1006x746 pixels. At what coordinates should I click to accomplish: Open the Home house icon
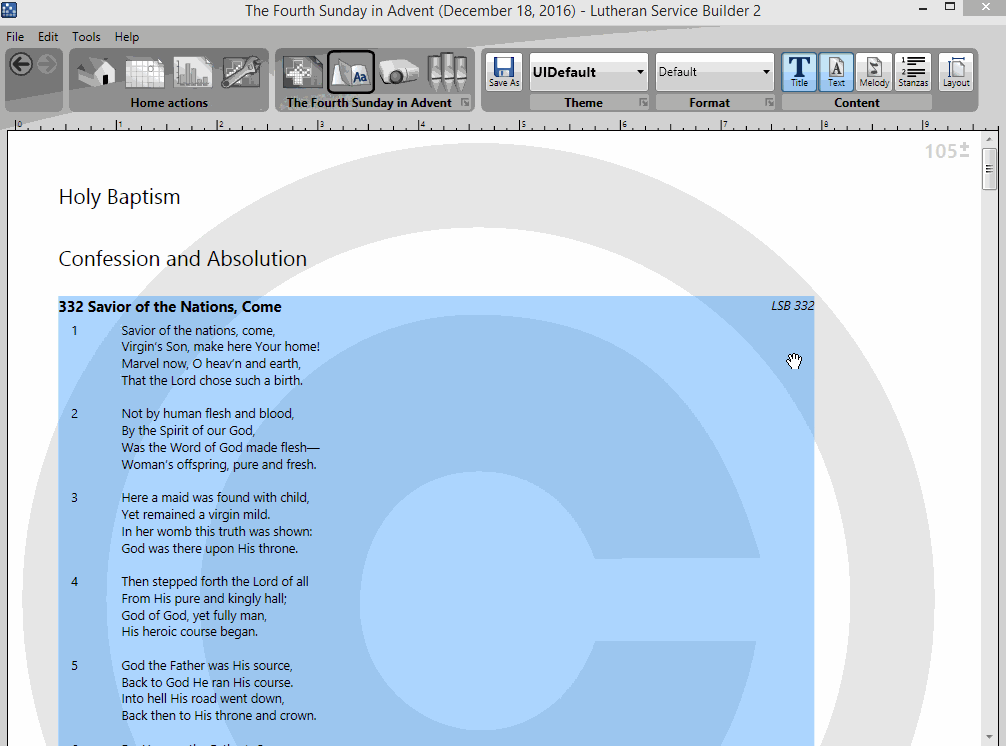pyautogui.click(x=98, y=71)
